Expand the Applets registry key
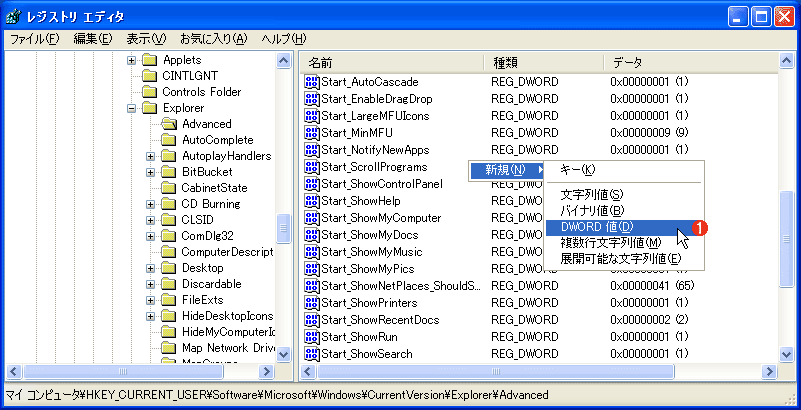This screenshot has height=410, width=801. click(132, 60)
